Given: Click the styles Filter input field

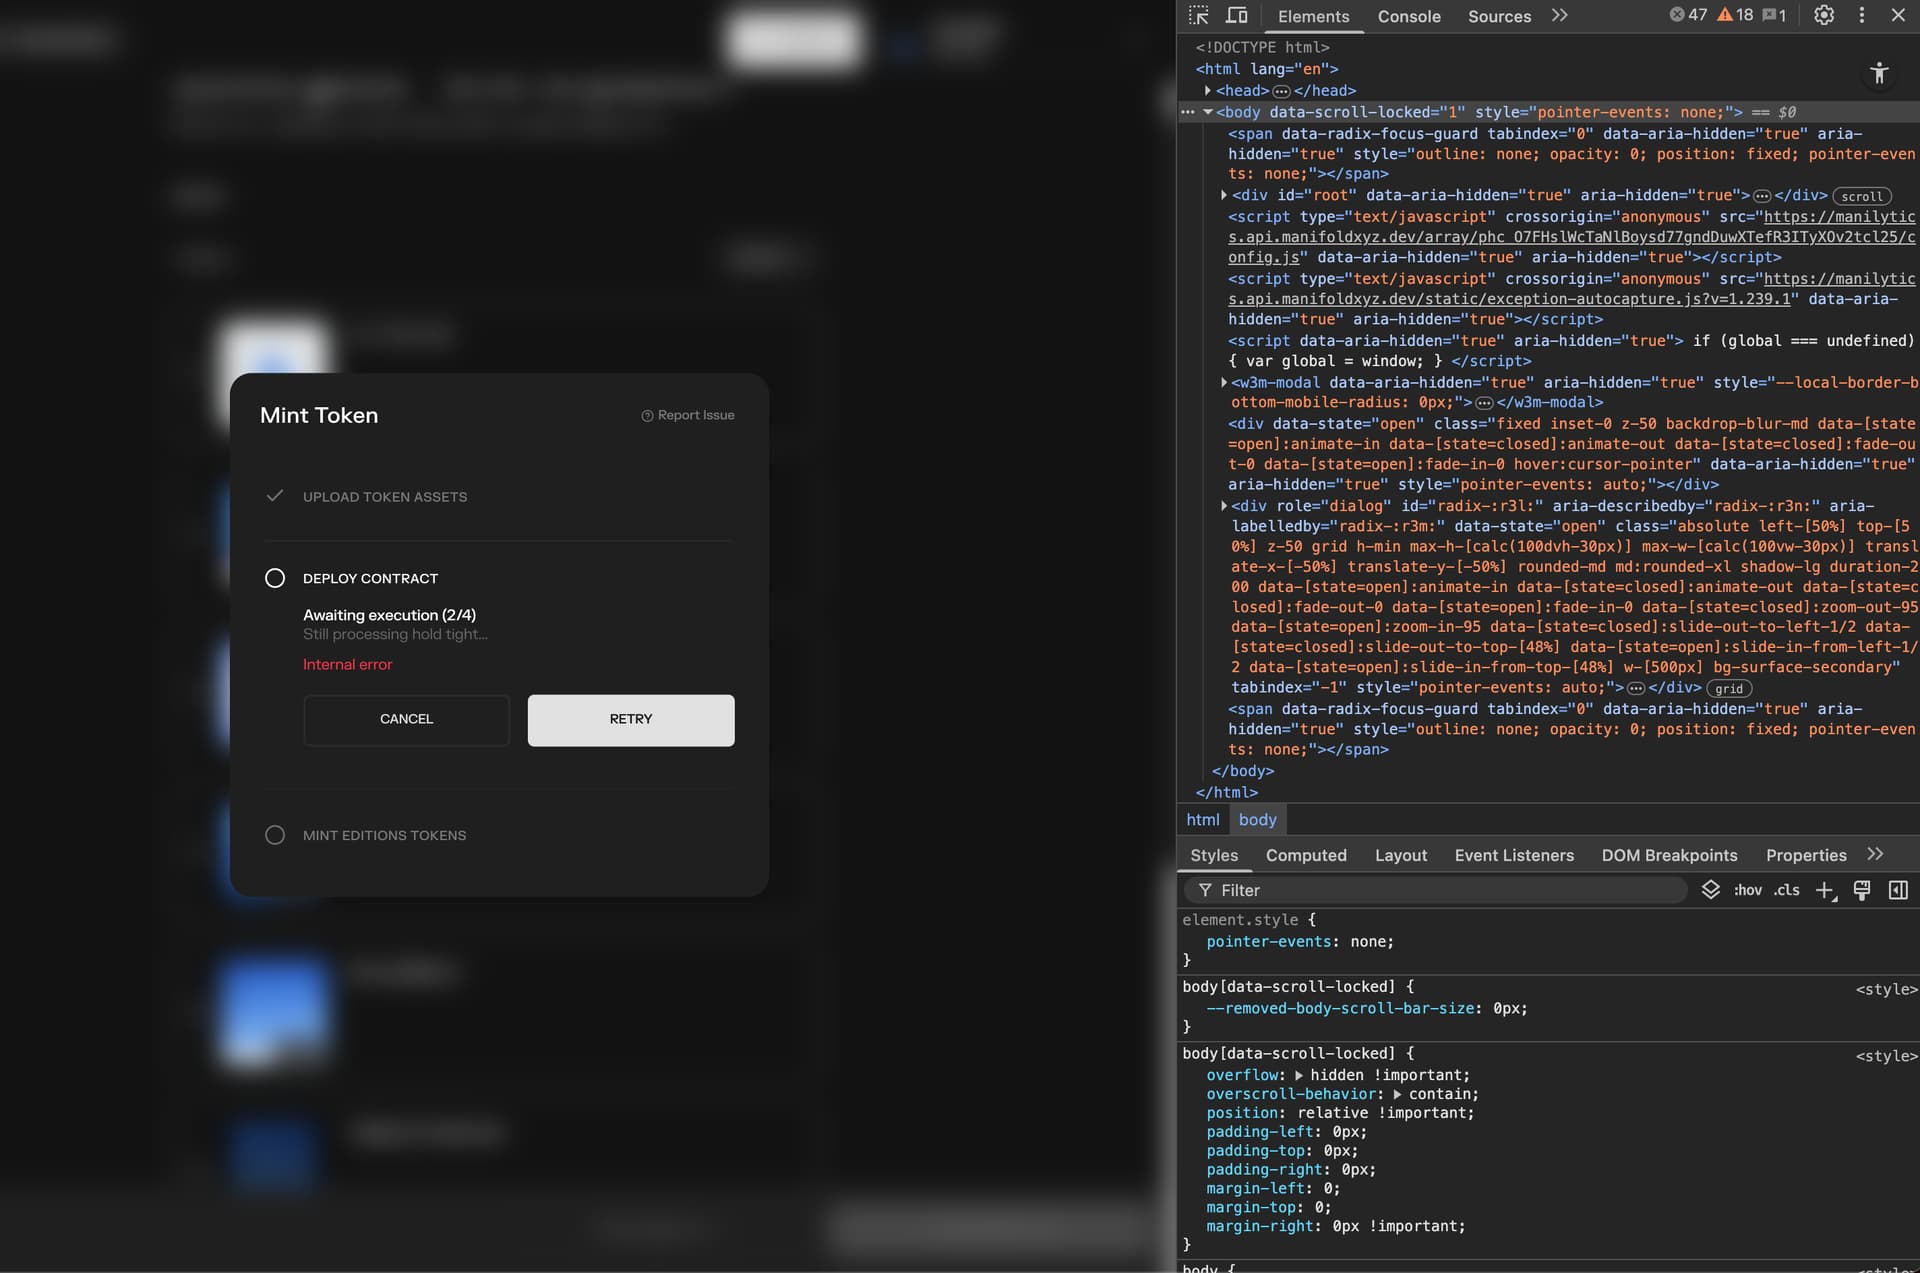Looking at the screenshot, I should pos(1440,890).
